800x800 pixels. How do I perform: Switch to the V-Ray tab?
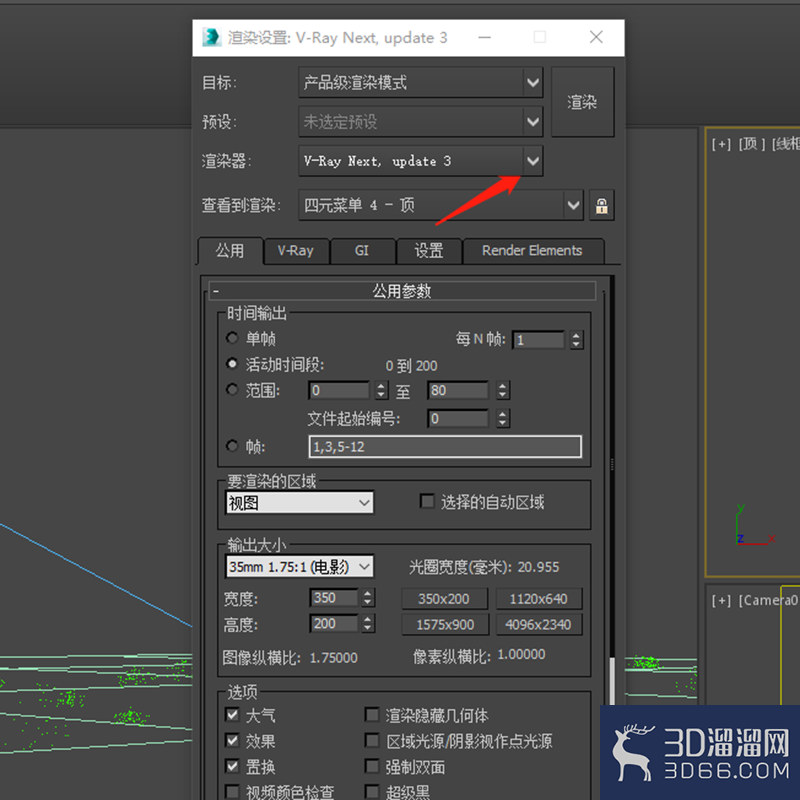coord(296,251)
